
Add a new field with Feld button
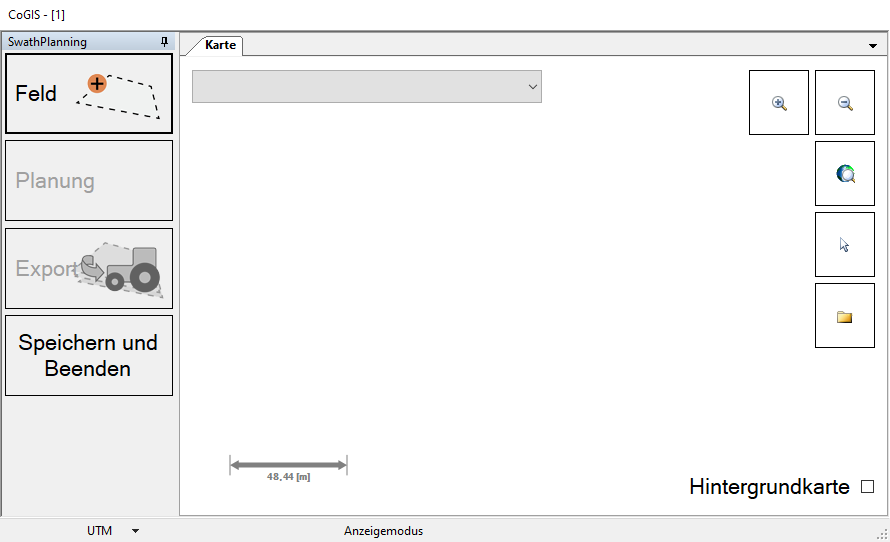pos(89,94)
